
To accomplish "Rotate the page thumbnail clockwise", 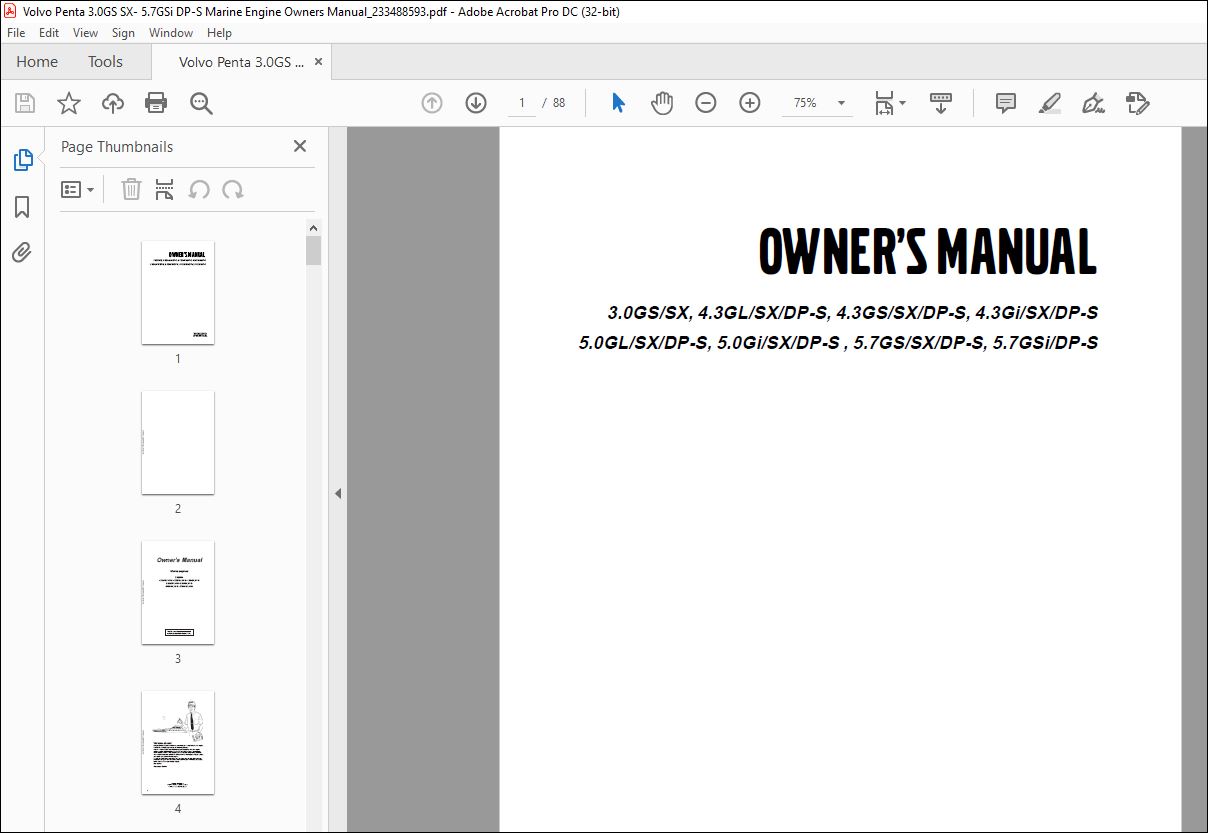I will point(233,189).
